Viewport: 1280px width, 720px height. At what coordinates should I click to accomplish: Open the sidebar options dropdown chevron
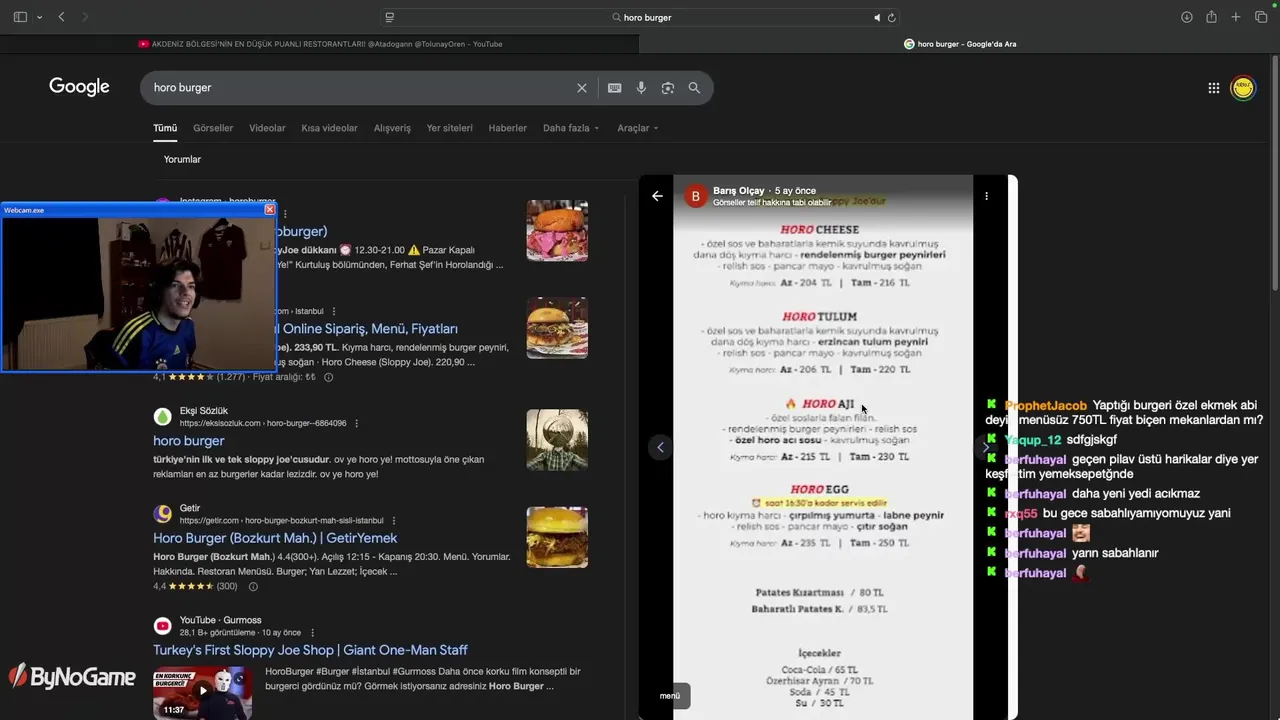pyautogui.click(x=39, y=17)
